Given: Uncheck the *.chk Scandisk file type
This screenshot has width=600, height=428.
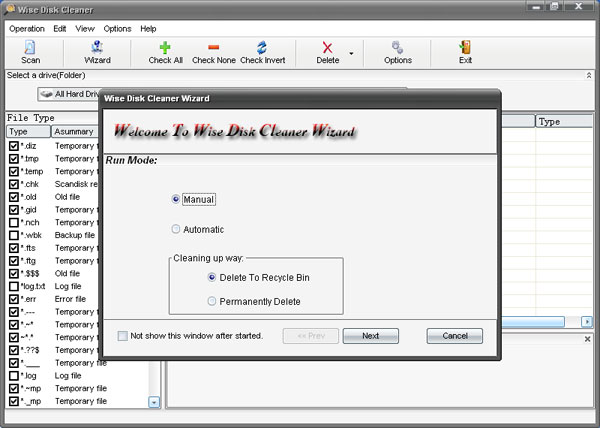Looking at the screenshot, I should coord(14,184).
